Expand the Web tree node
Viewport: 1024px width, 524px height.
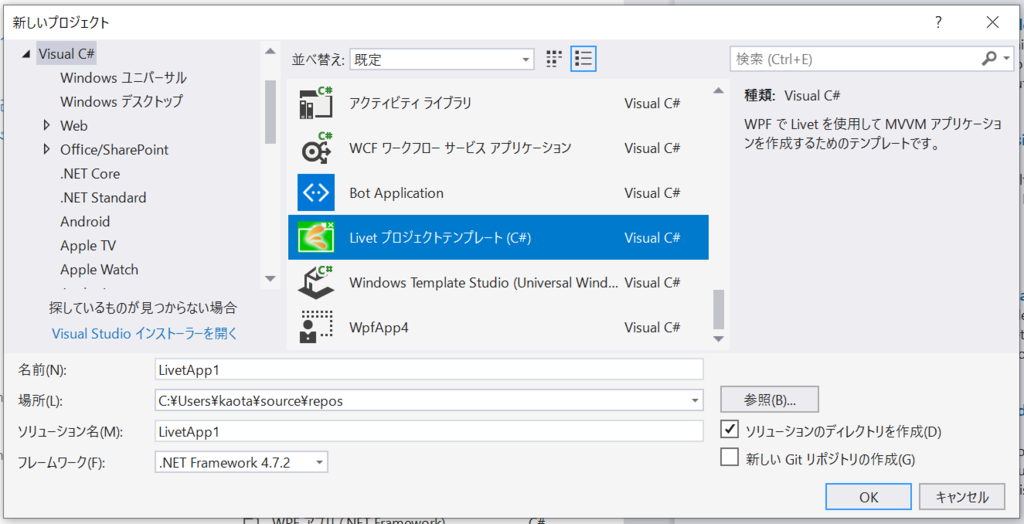point(46,125)
